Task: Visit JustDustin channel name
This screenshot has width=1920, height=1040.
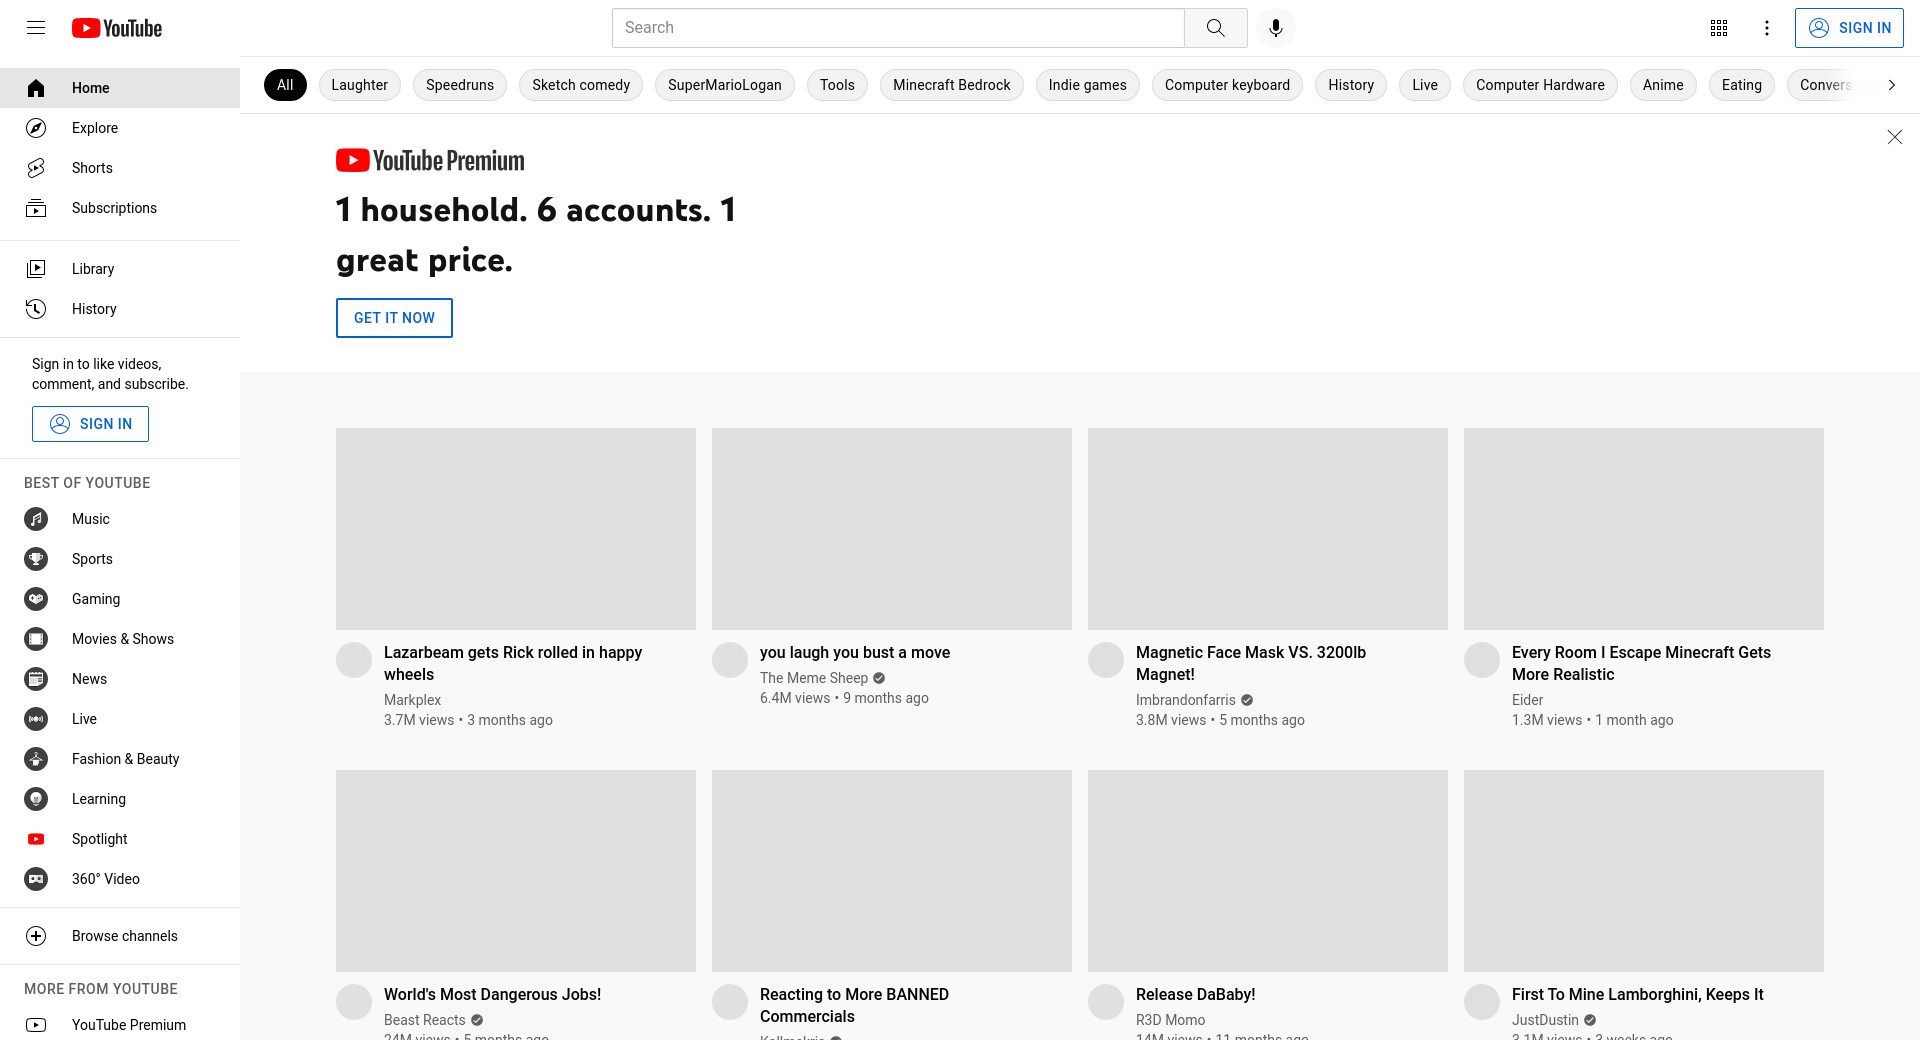Action: tap(1545, 1020)
